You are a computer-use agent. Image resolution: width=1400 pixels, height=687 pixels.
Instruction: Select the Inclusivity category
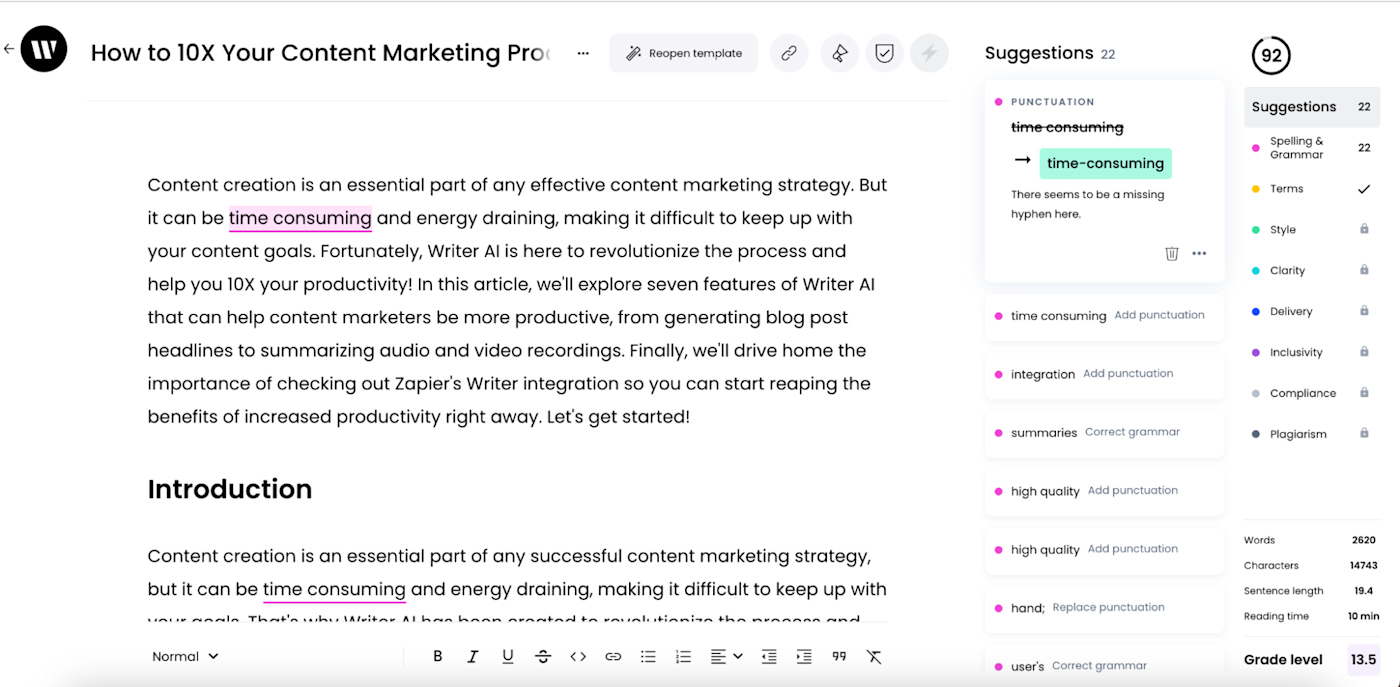pos(1311,353)
